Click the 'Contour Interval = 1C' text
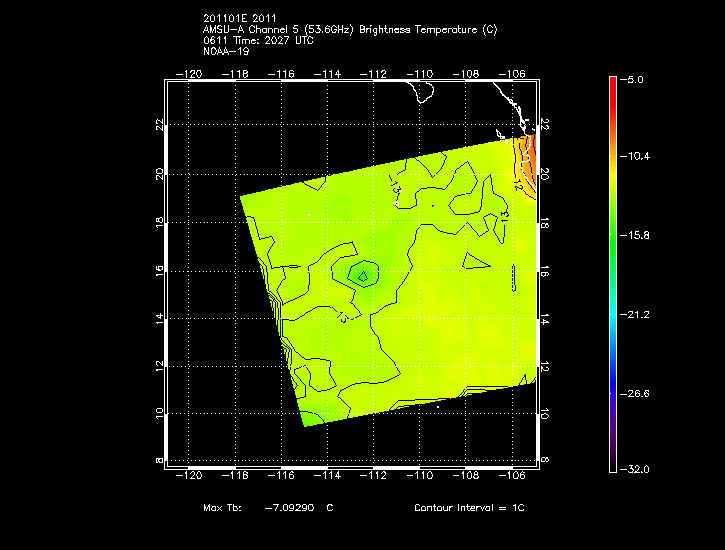This screenshot has width=725, height=550. [469, 508]
